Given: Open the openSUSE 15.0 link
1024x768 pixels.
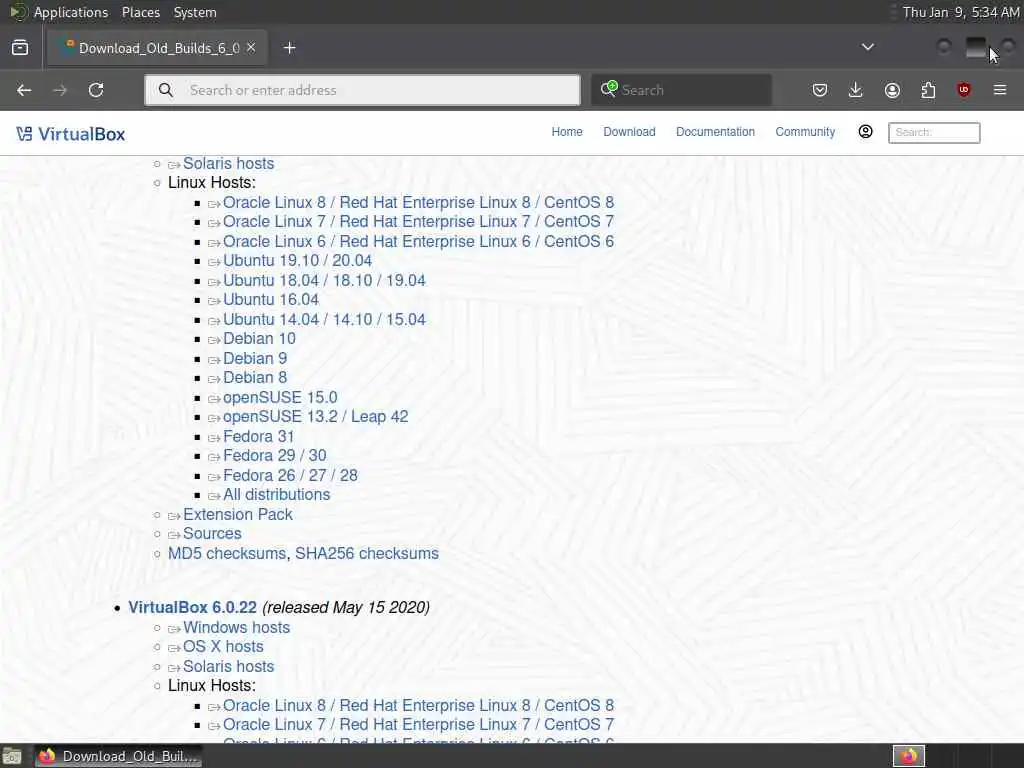Looking at the screenshot, I should (x=280, y=397).
